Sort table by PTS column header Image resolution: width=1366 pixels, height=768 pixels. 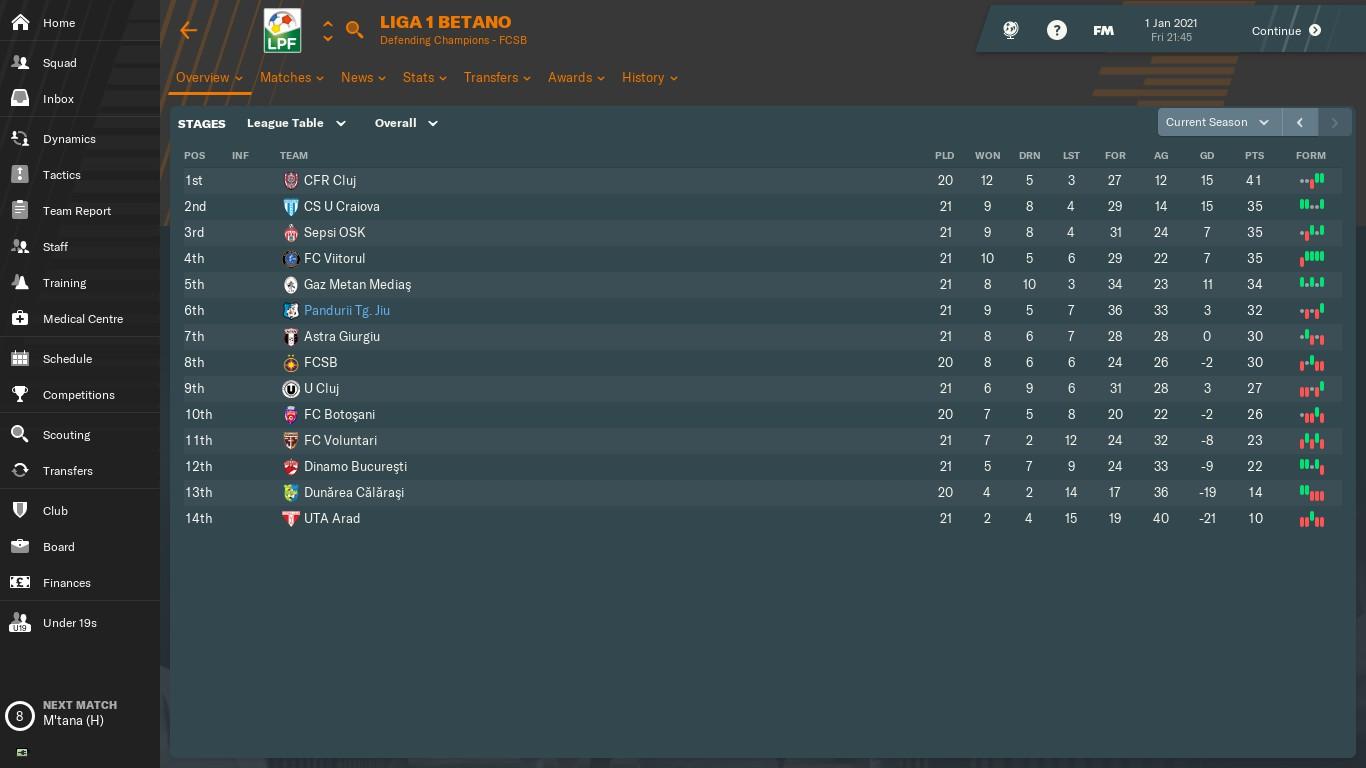pos(1254,155)
